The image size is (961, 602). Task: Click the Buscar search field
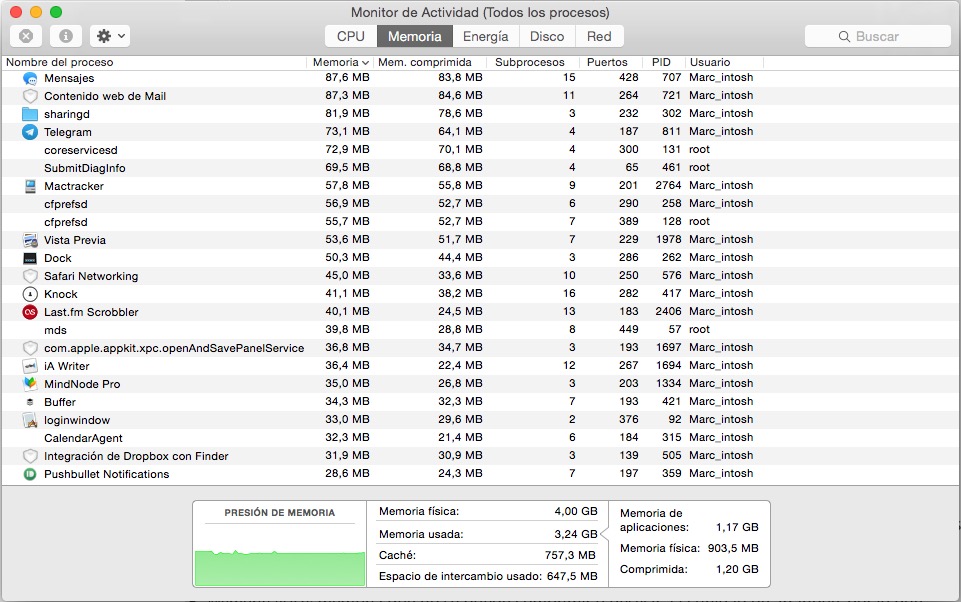point(877,35)
